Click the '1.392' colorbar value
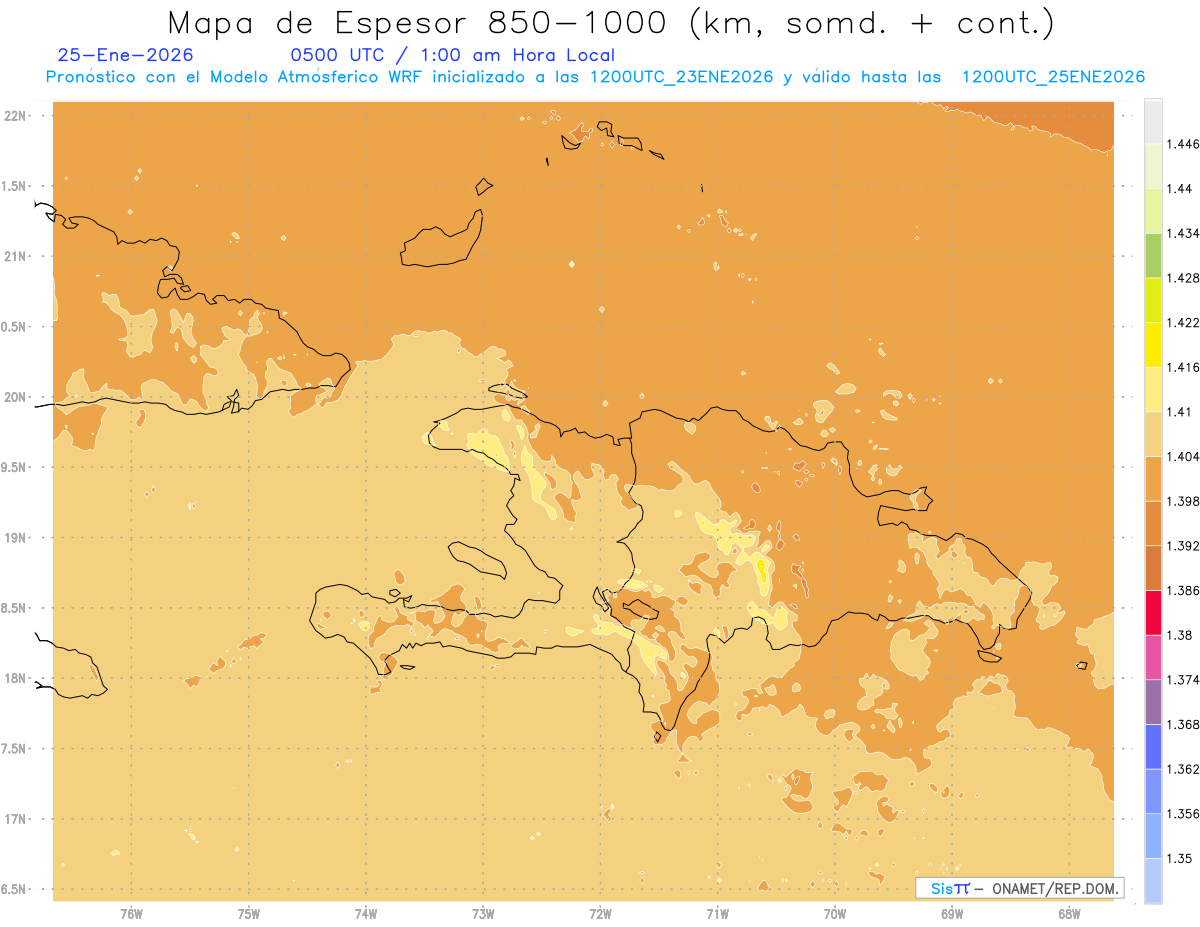Screen dimensions: 1200x927 click(x=1183, y=546)
